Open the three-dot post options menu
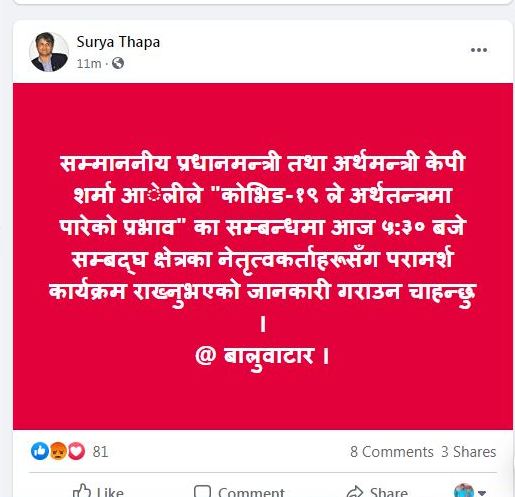 coord(479,50)
